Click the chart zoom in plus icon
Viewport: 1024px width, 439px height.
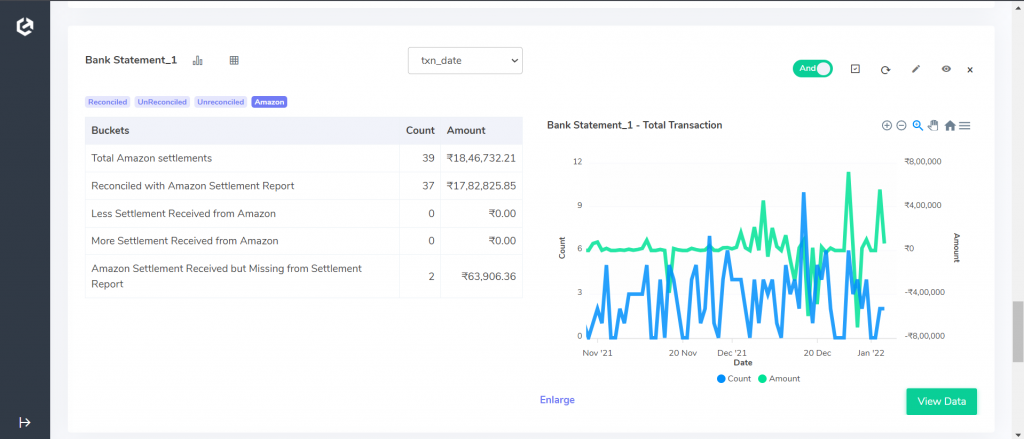click(x=887, y=125)
